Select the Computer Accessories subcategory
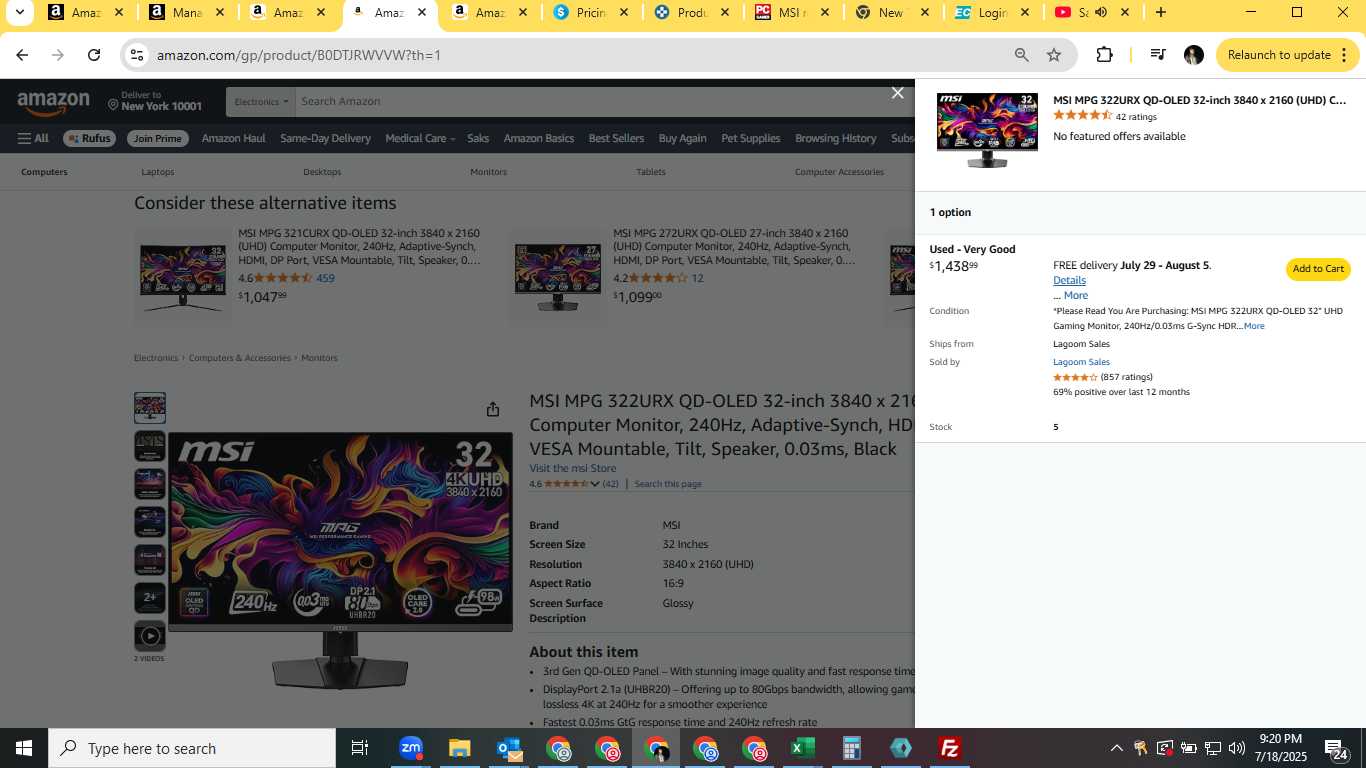 point(839,172)
